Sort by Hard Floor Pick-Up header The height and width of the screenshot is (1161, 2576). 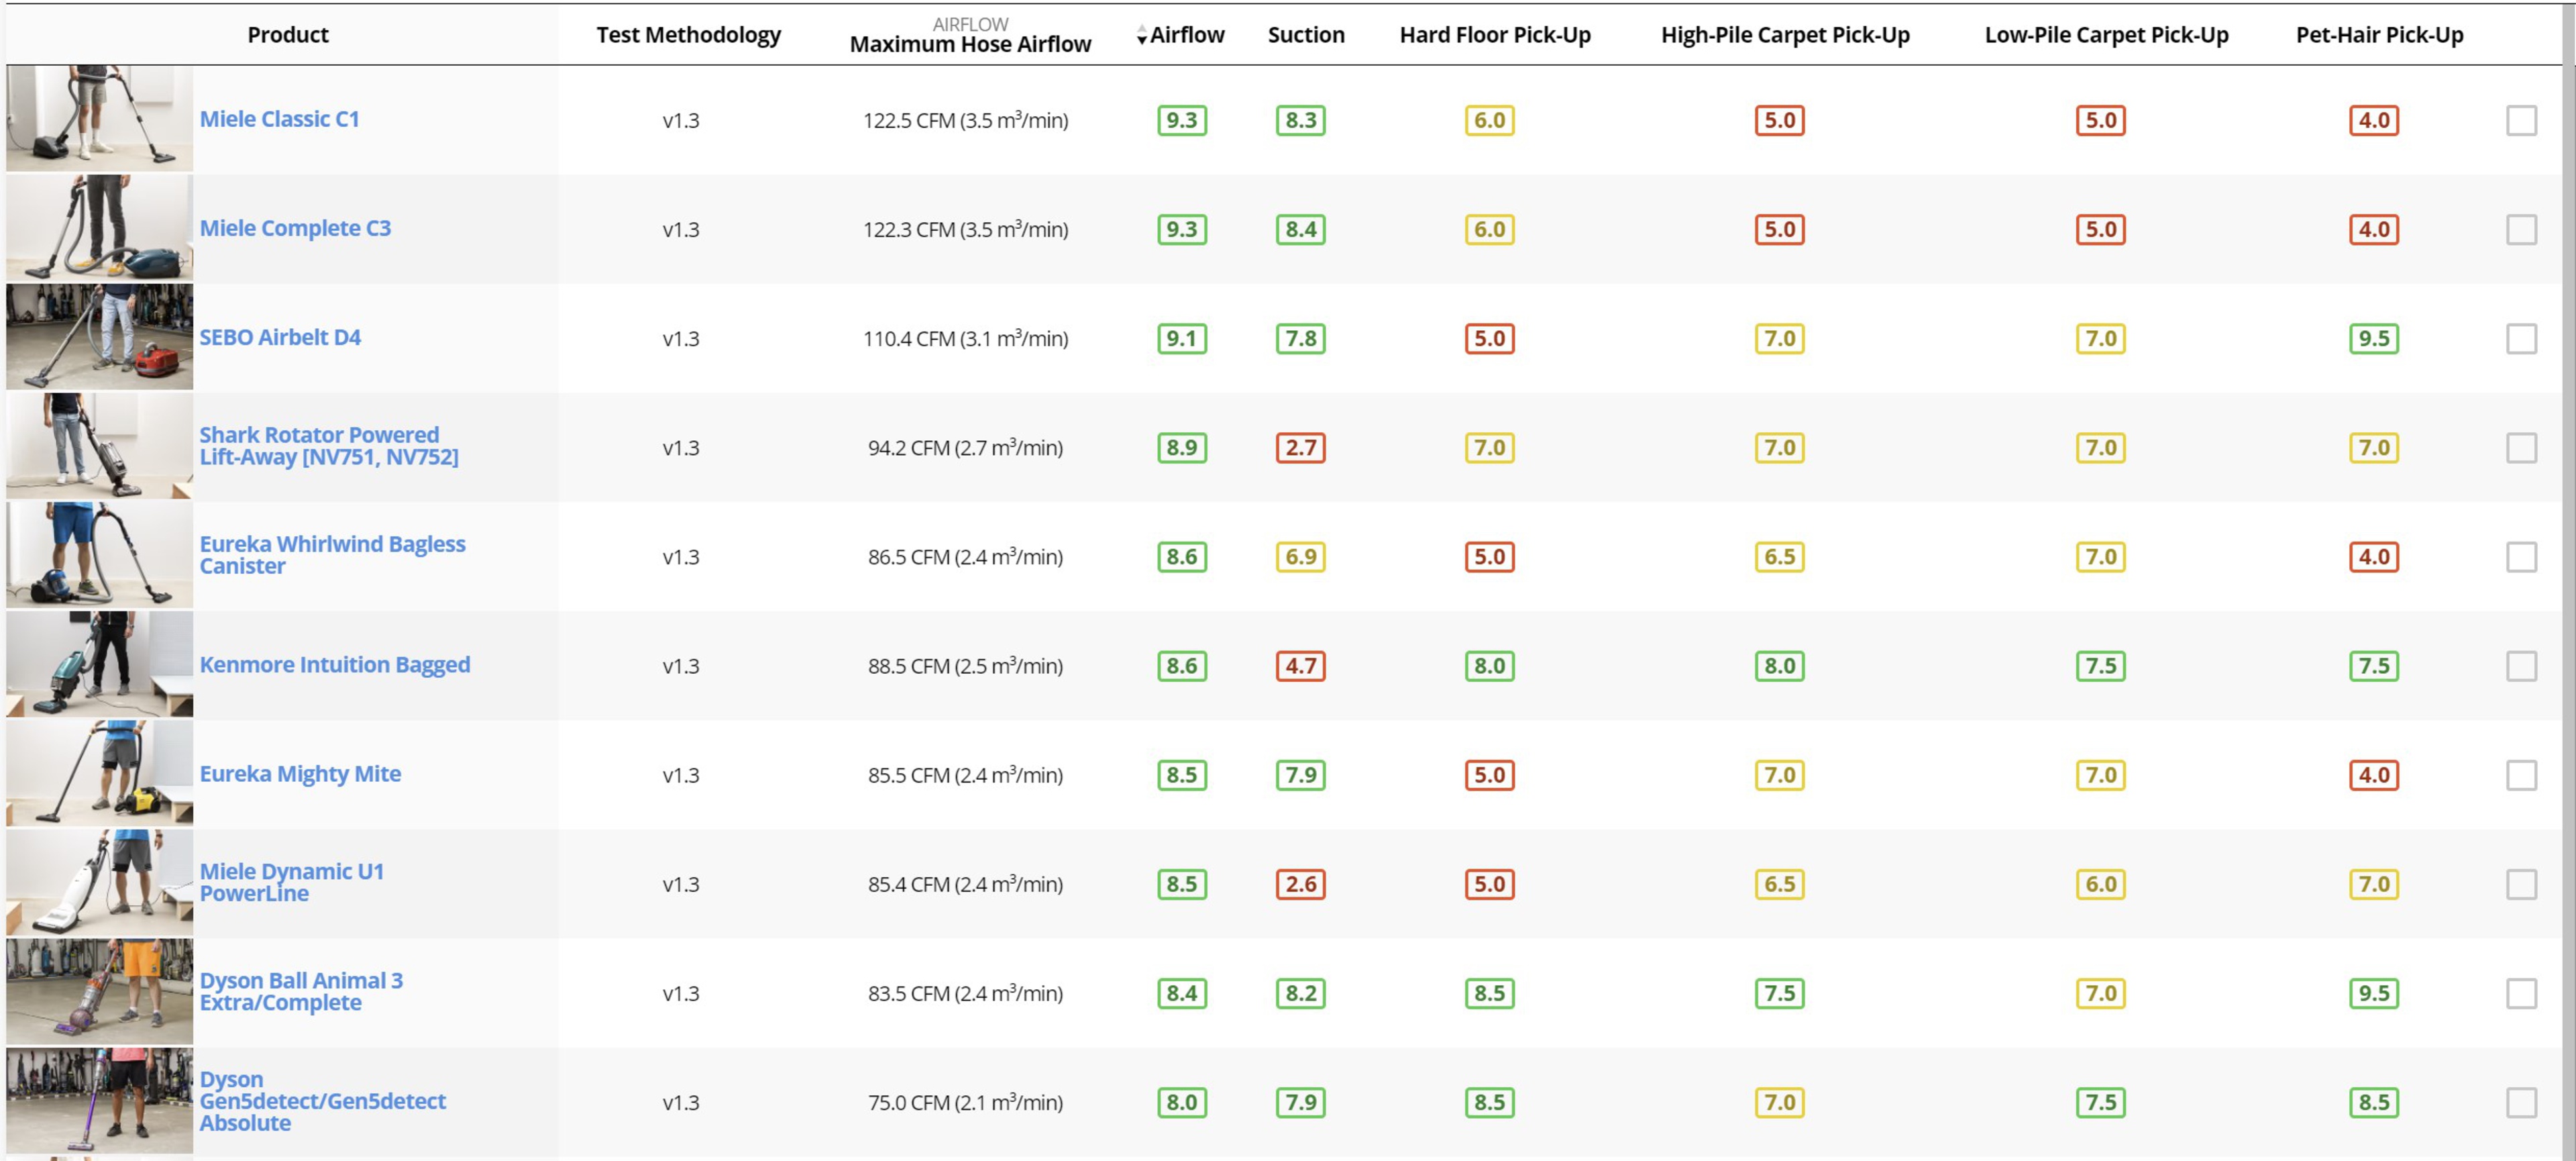click(x=1494, y=35)
